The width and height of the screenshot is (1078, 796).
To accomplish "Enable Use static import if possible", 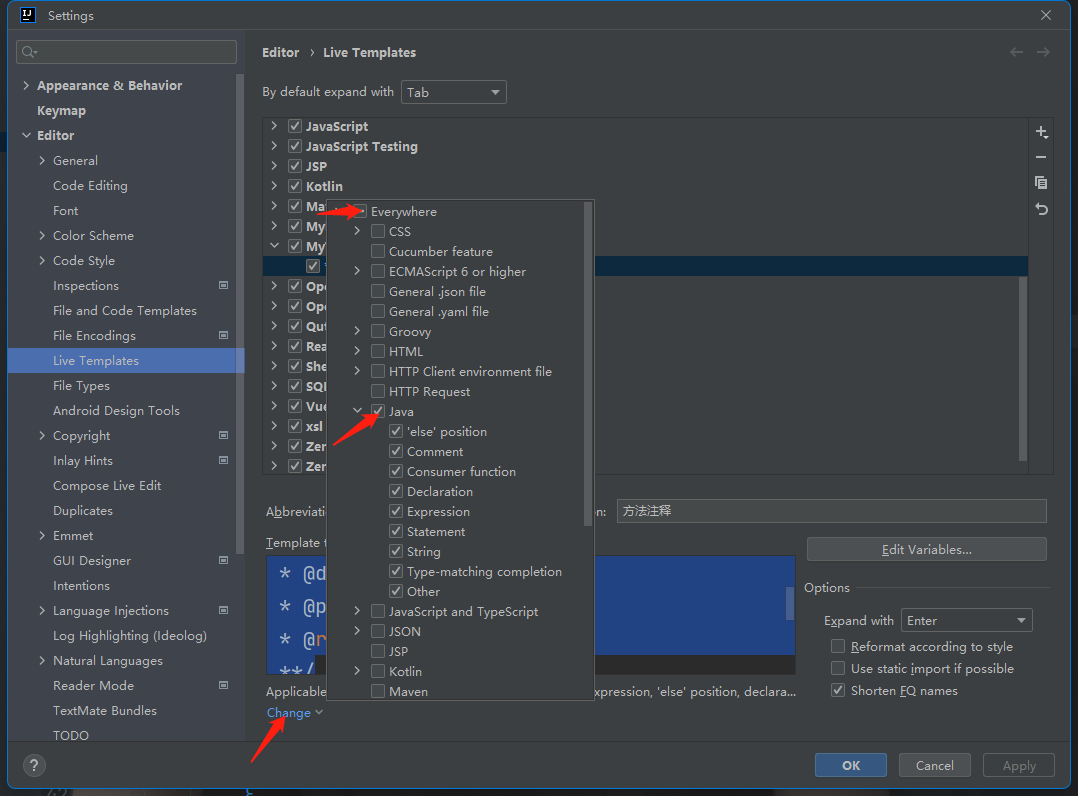I will tap(838, 668).
